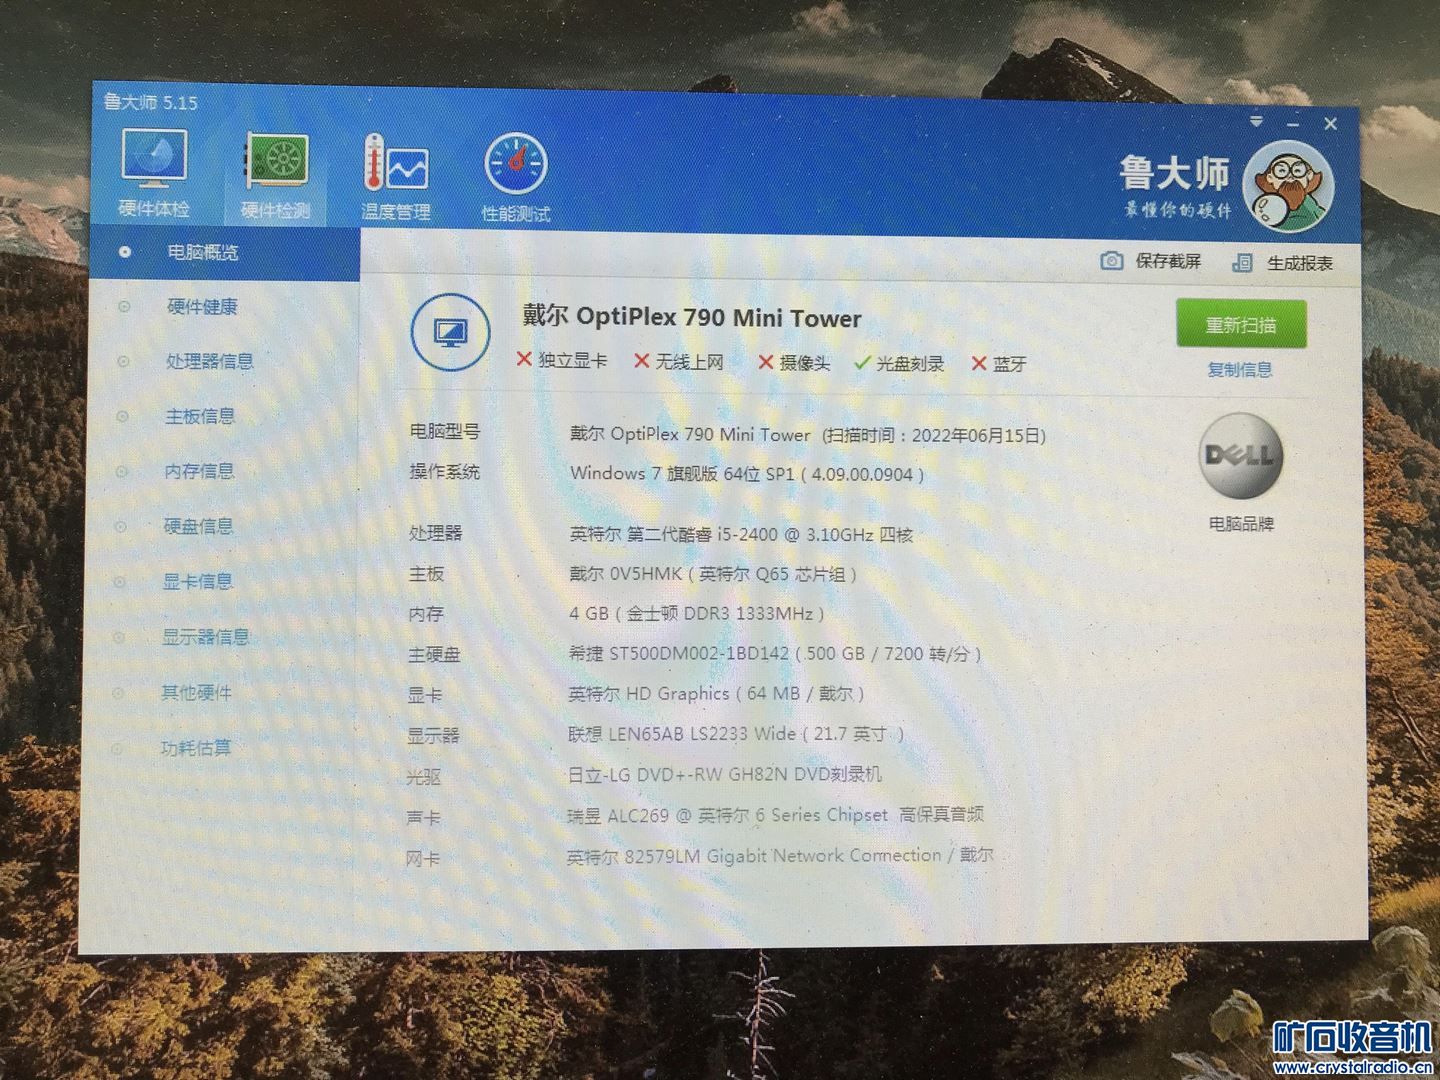Click the computer monitor overview icon

tap(450, 332)
